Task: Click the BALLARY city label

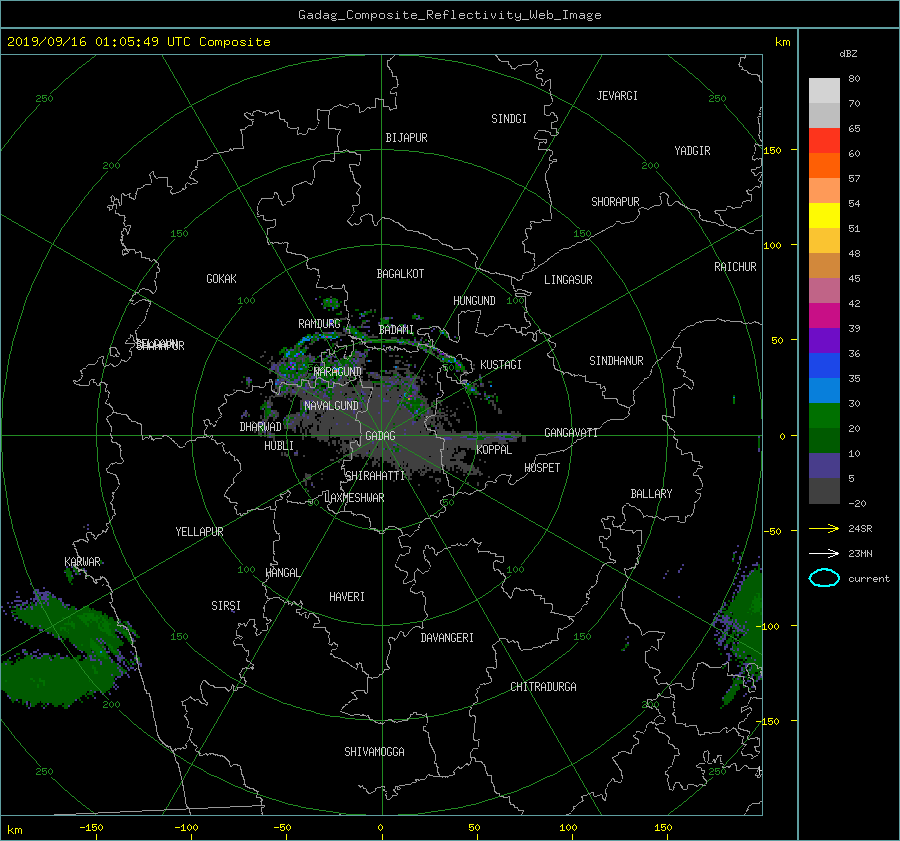Action: tap(651, 494)
